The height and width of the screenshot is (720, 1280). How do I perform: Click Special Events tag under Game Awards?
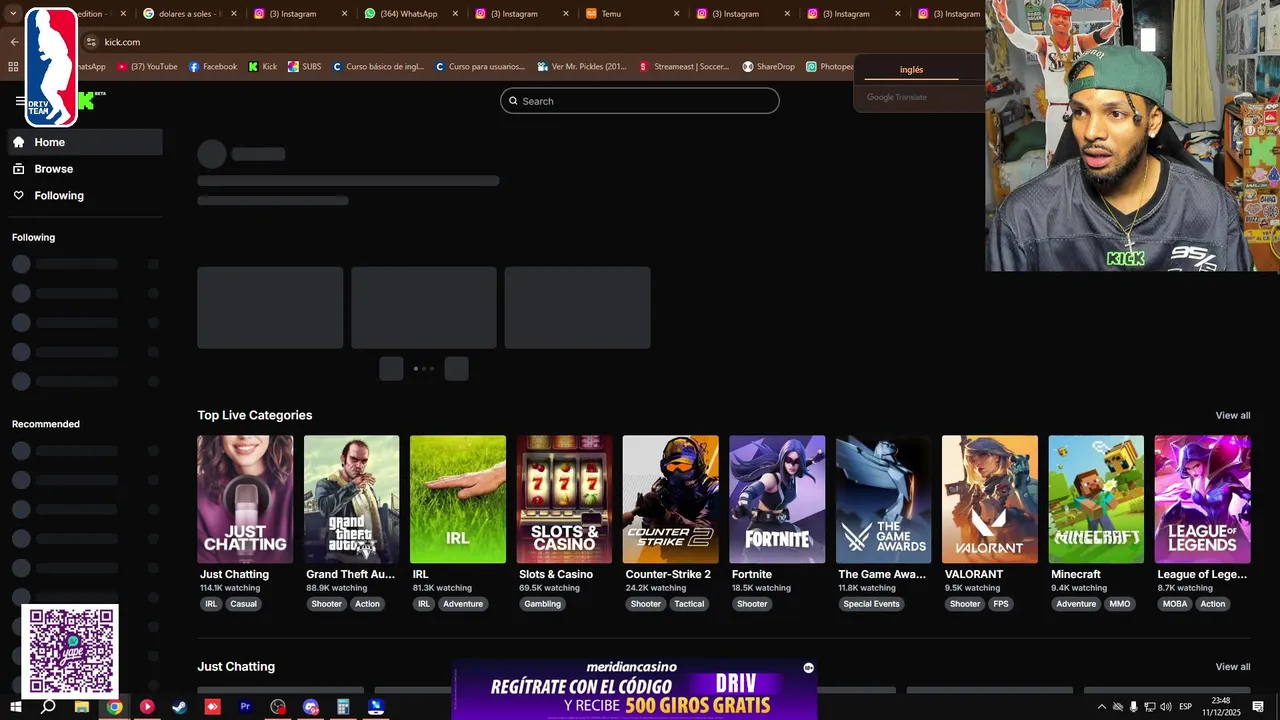tap(871, 604)
